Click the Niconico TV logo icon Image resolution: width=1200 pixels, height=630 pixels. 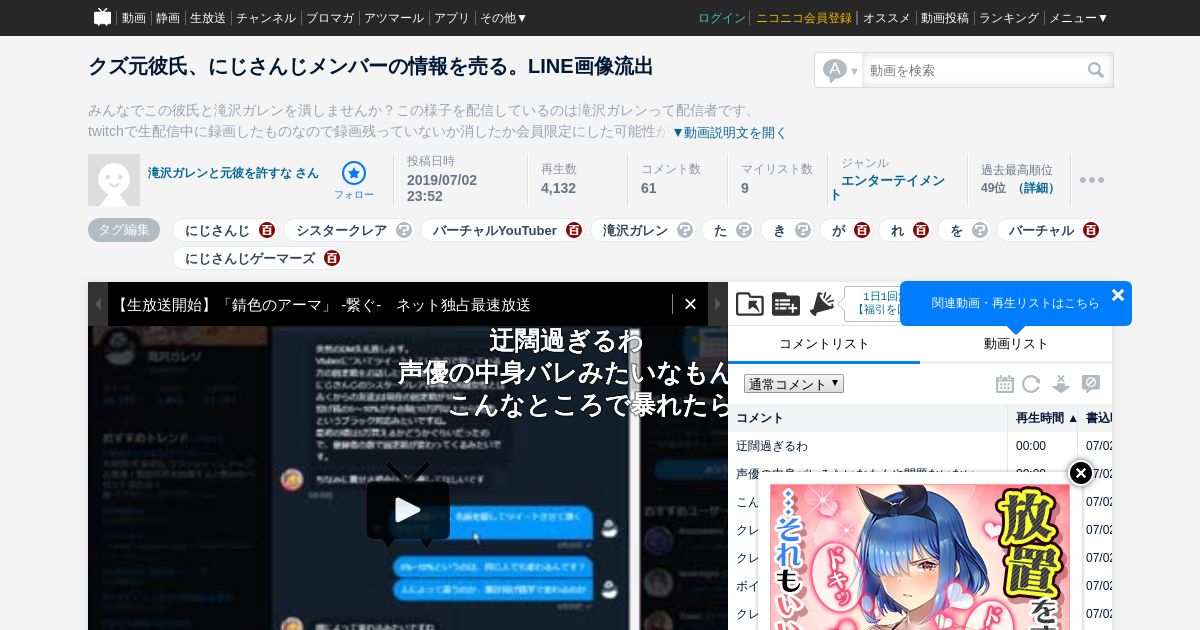pyautogui.click(x=102, y=17)
